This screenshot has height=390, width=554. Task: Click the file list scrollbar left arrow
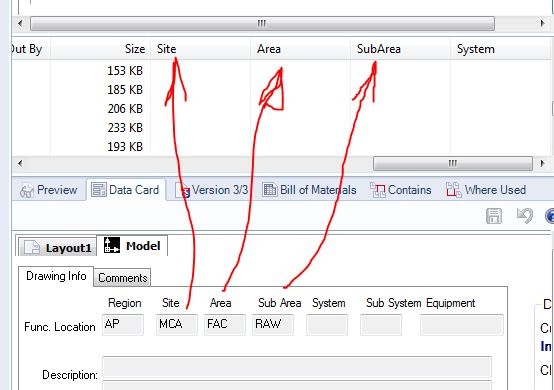click(20, 163)
